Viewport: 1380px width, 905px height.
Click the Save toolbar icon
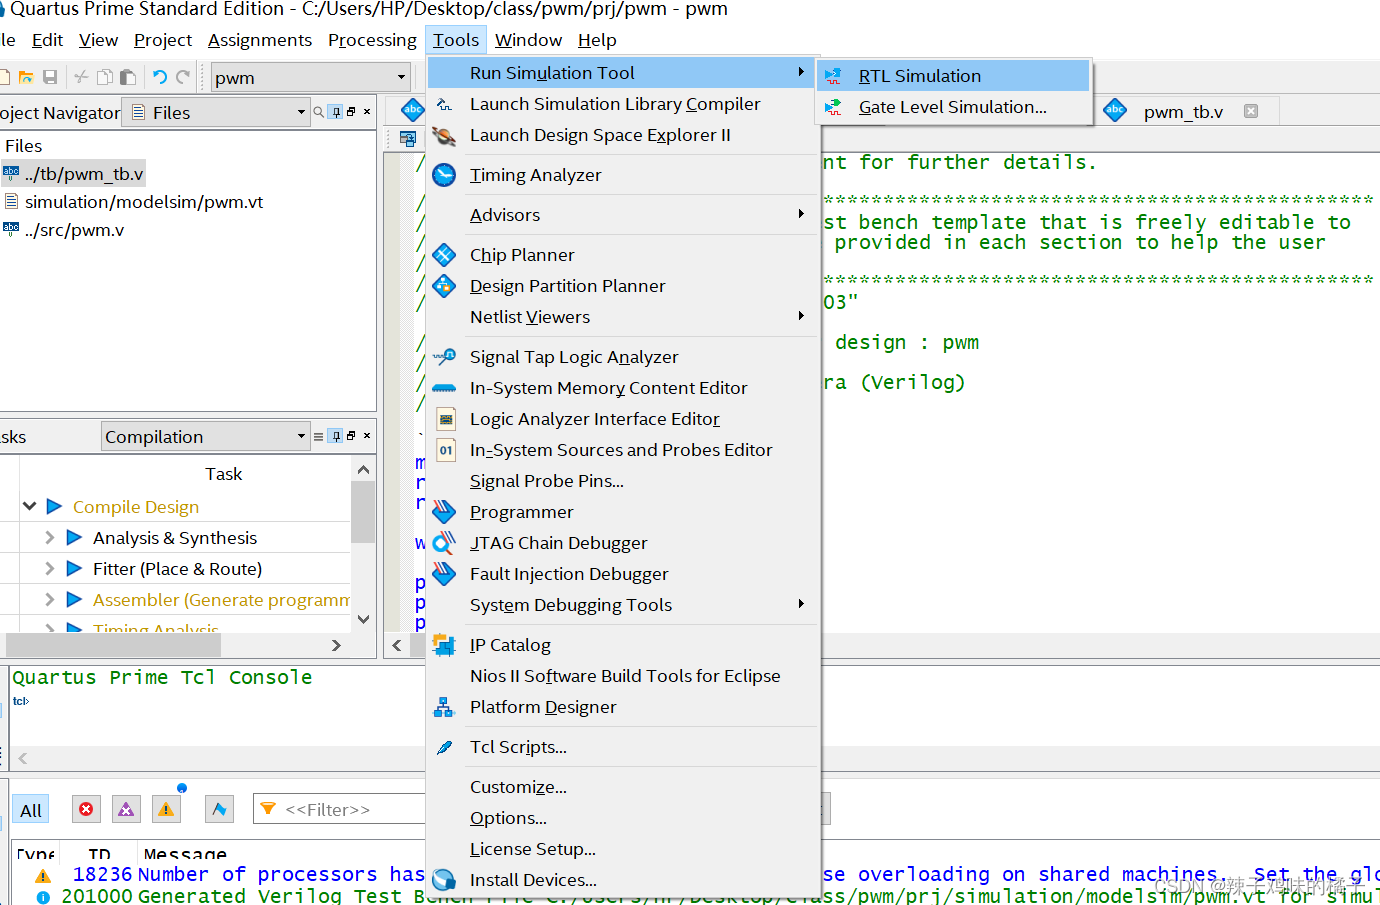50,77
